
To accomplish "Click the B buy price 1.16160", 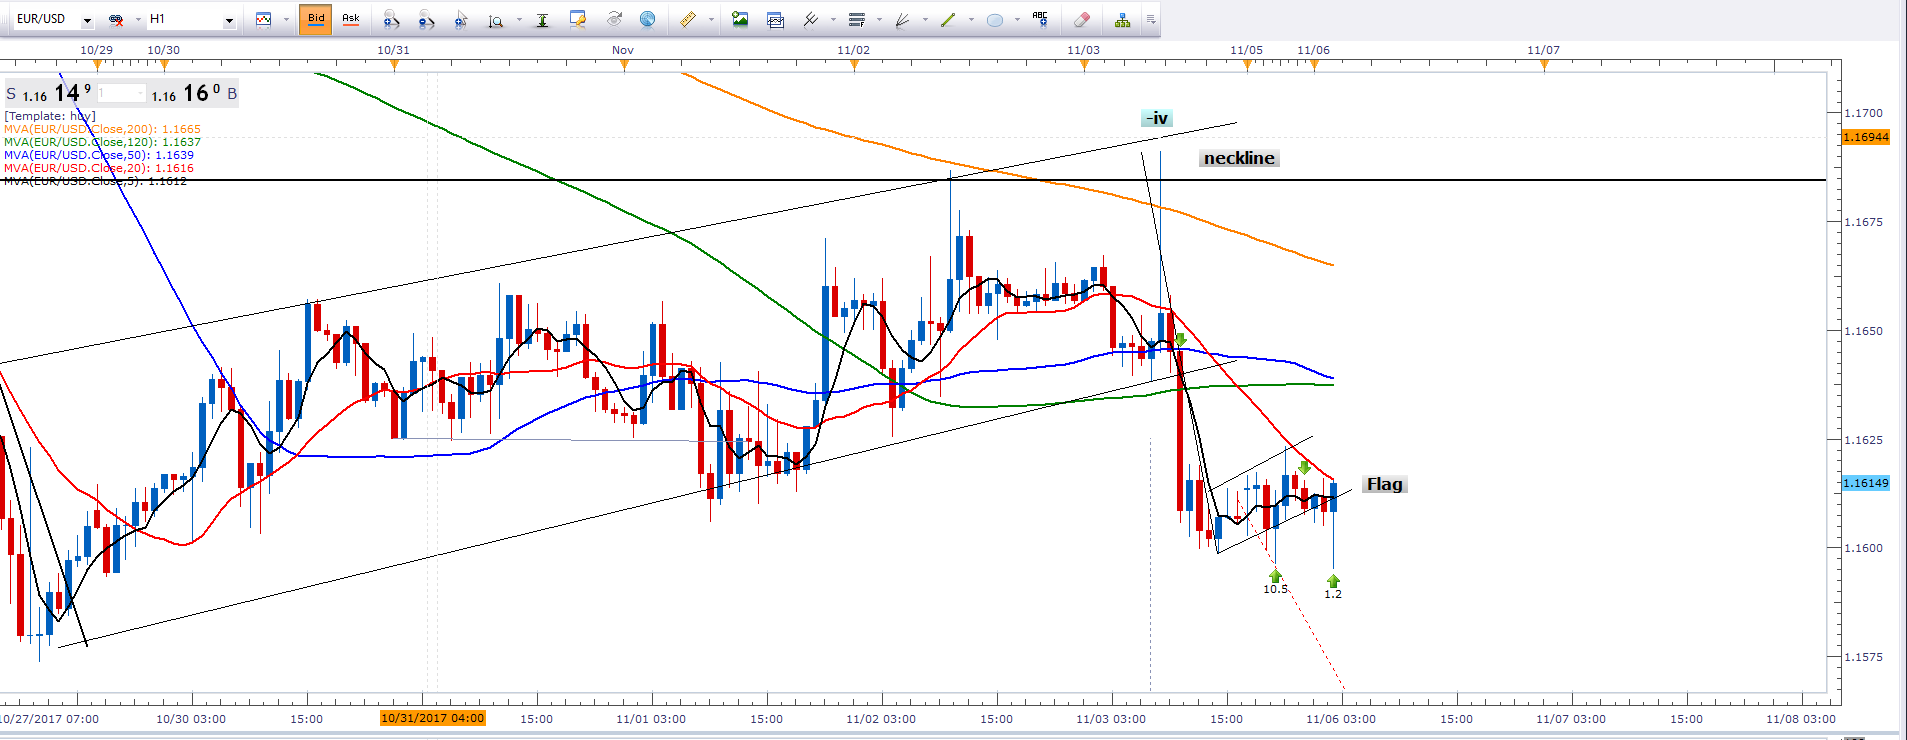I will (195, 94).
